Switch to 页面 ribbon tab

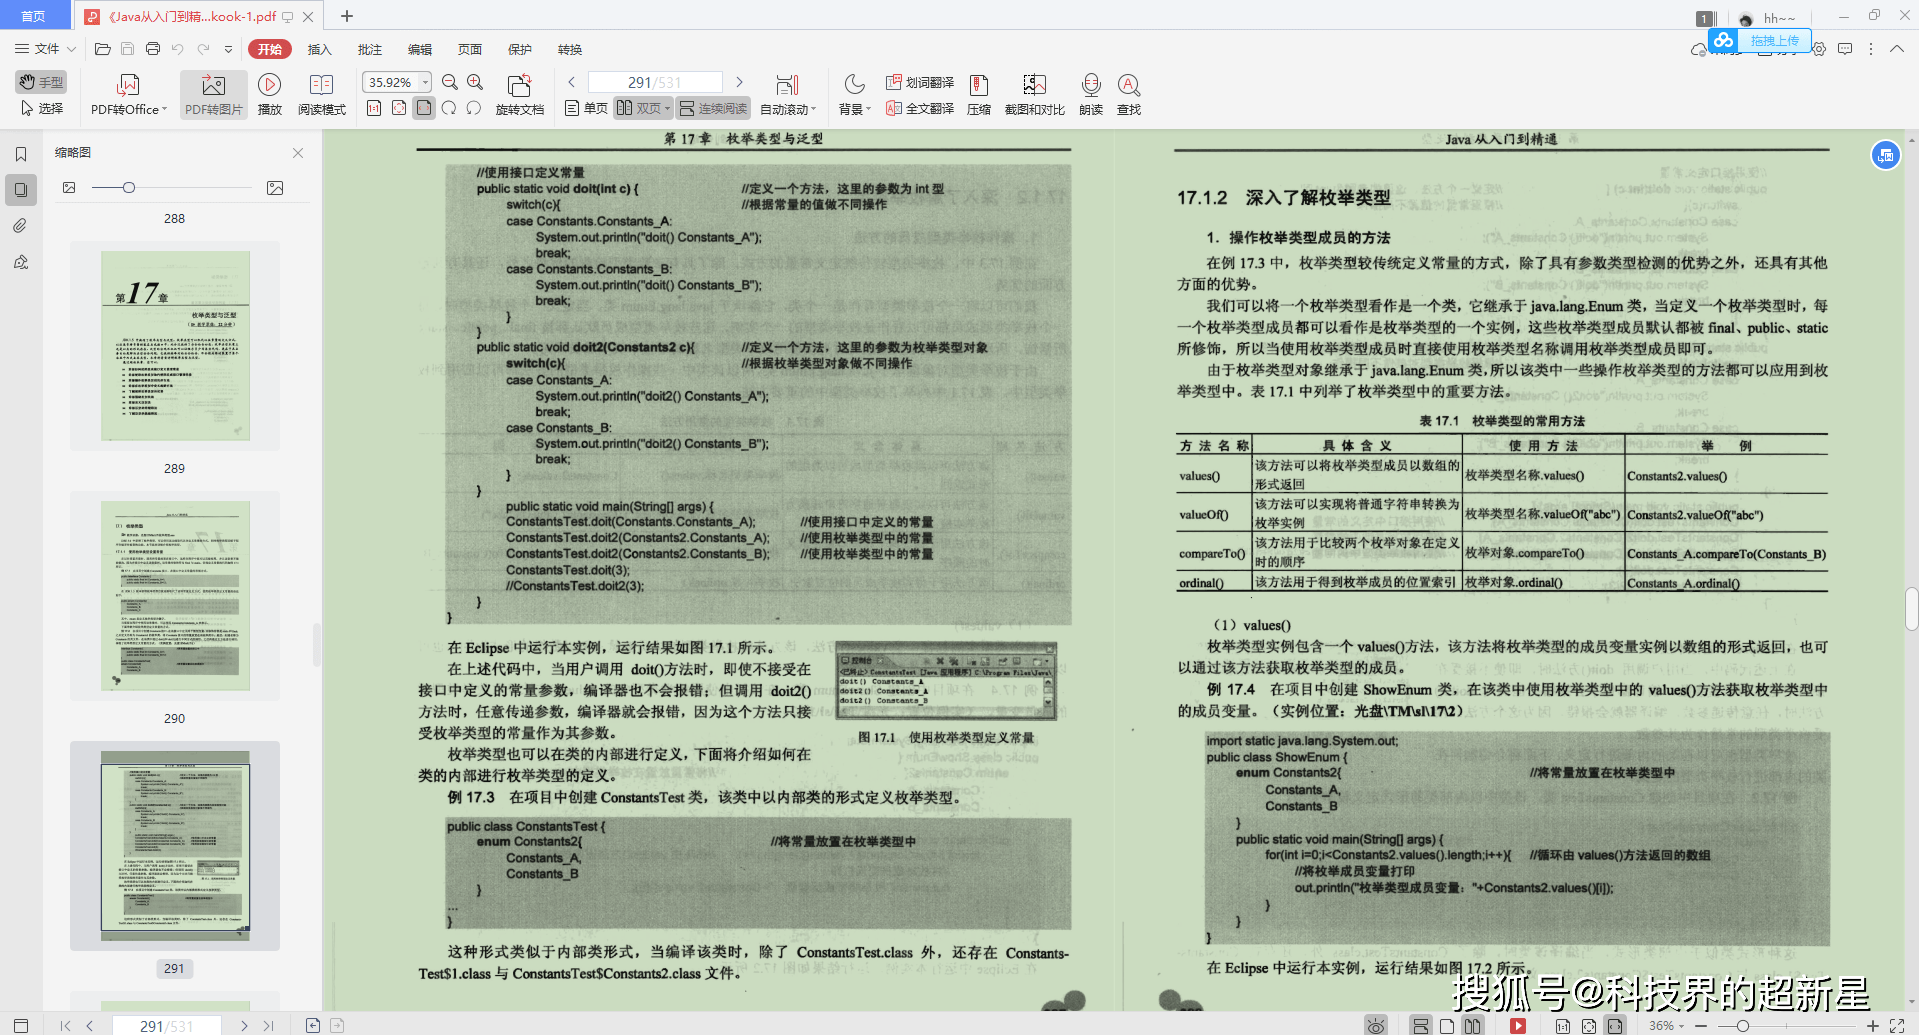point(470,49)
